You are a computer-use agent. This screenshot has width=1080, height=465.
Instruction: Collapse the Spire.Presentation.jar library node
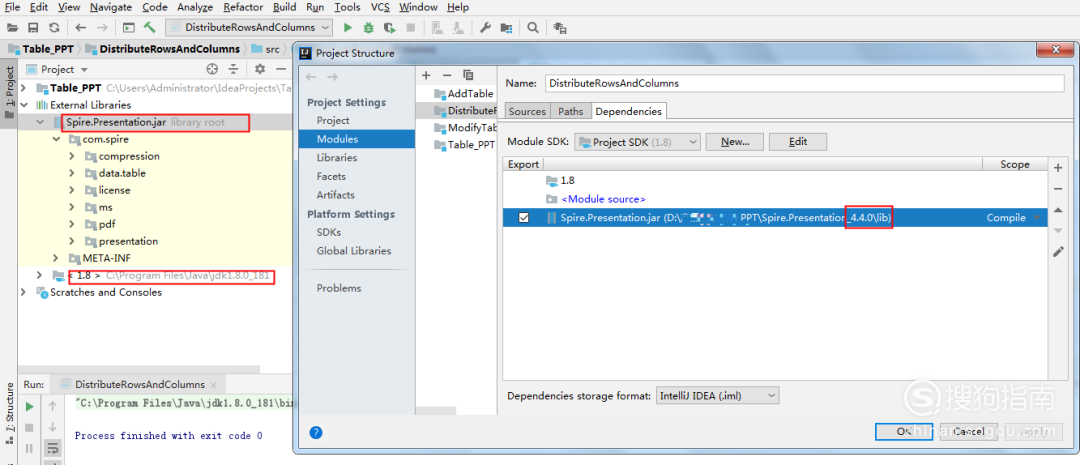(x=40, y=122)
